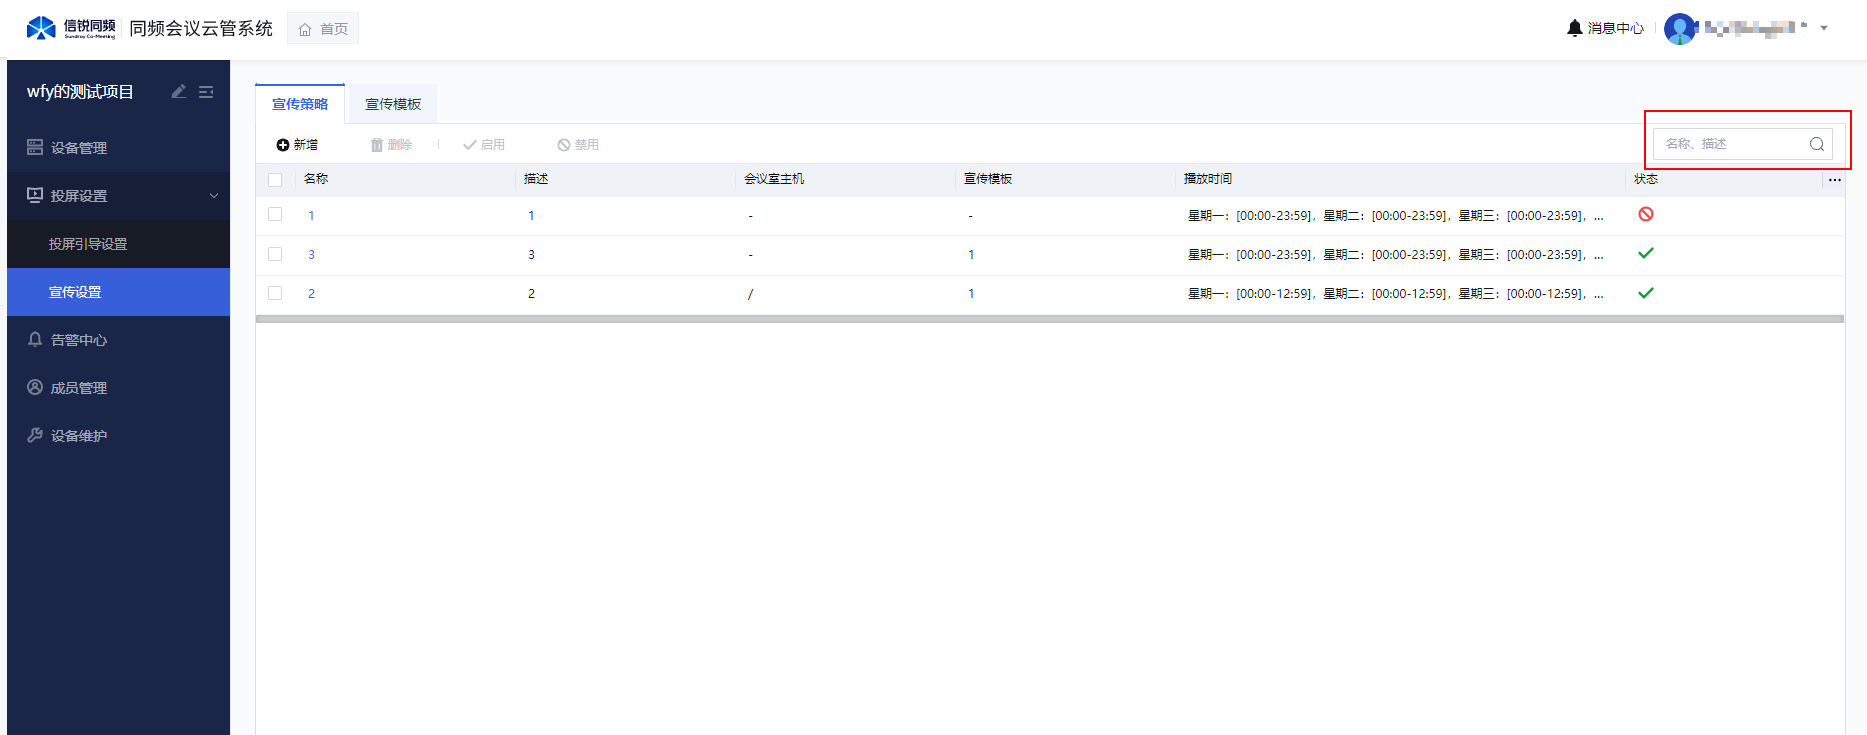The width and height of the screenshot is (1867, 735).
Task: Switch to the 宣传模板 tab
Action: [392, 104]
